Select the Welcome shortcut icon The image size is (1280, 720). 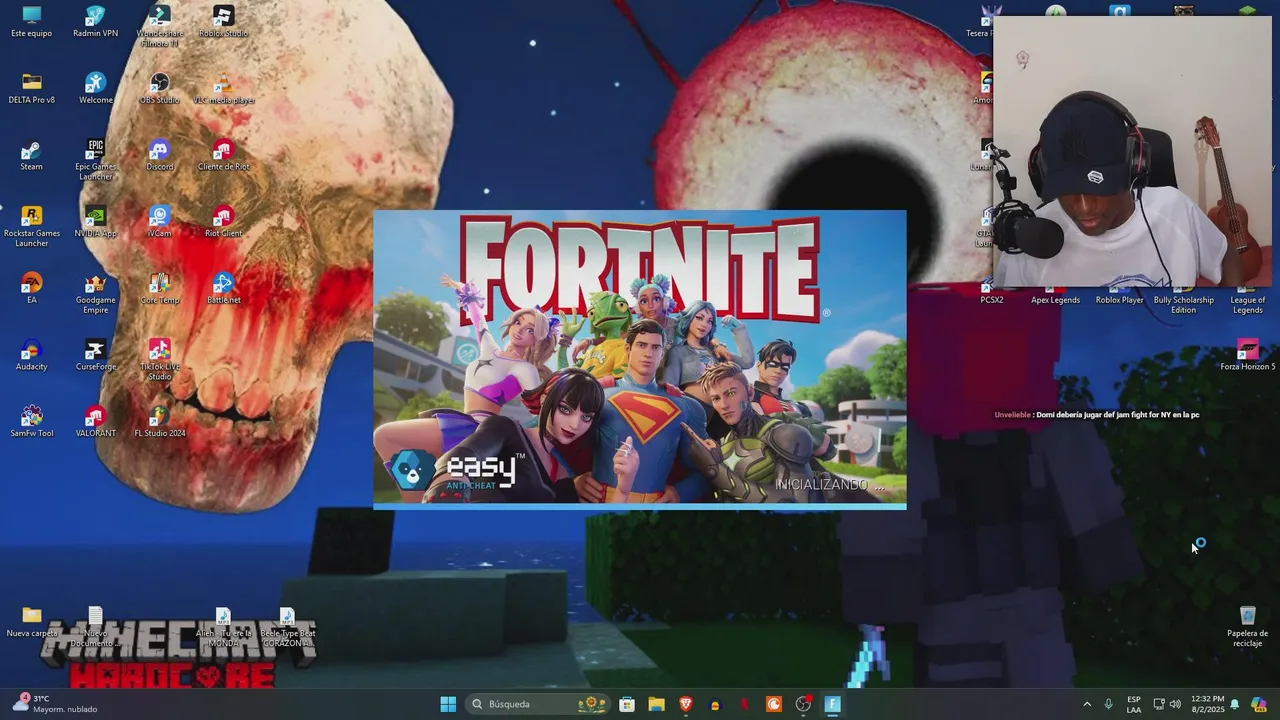pyautogui.click(x=95, y=88)
